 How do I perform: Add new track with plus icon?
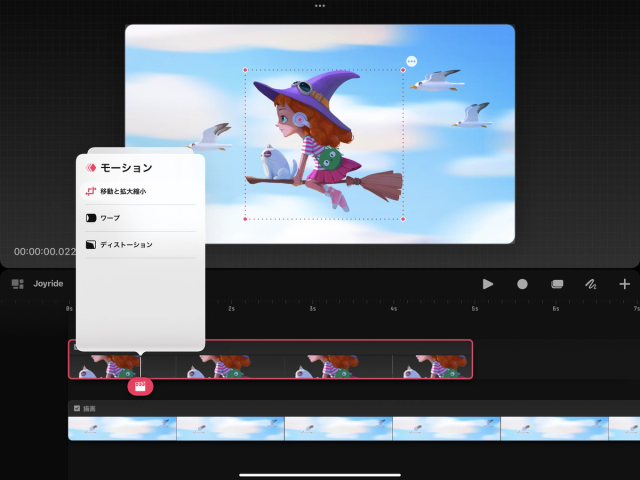tap(624, 284)
